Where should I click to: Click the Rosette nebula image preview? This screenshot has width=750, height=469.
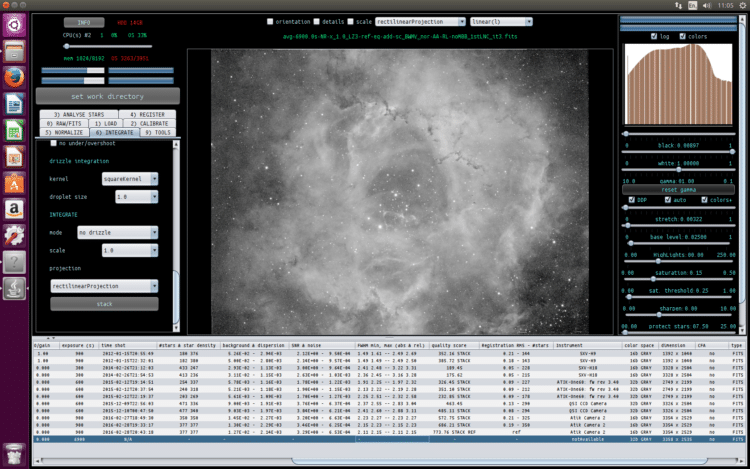tap(400, 192)
